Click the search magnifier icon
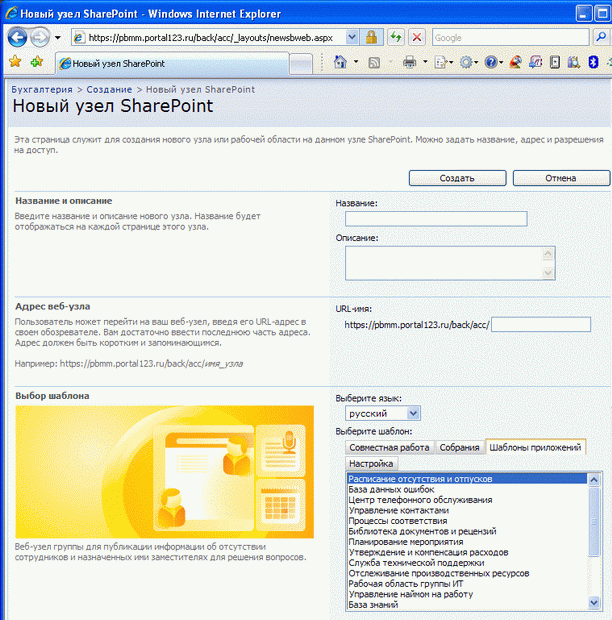This screenshot has width=612, height=620. tap(601, 38)
